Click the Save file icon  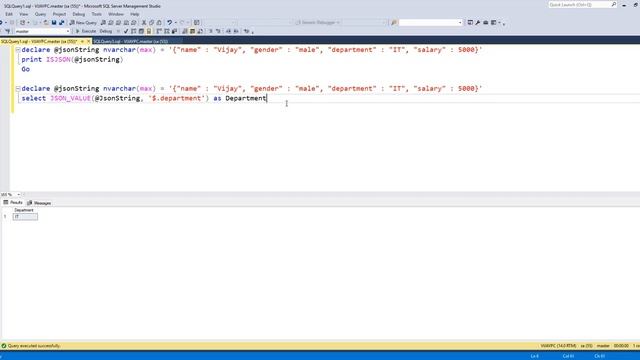pos(53,22)
